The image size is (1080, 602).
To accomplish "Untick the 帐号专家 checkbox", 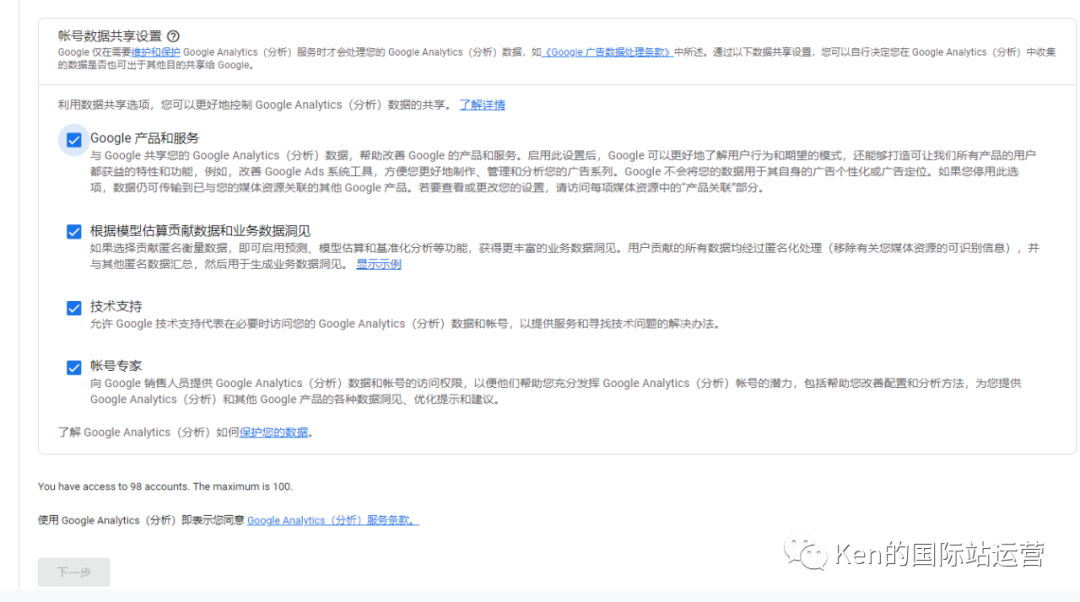I will pyautogui.click(x=74, y=367).
